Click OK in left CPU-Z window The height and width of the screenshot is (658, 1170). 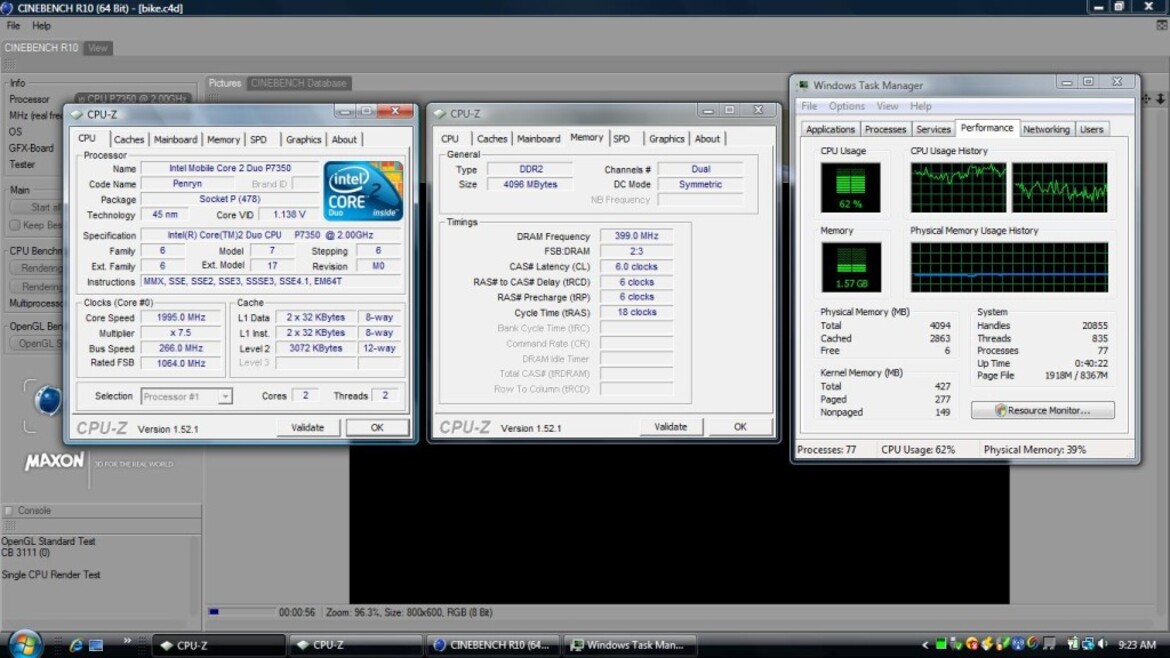coord(377,427)
